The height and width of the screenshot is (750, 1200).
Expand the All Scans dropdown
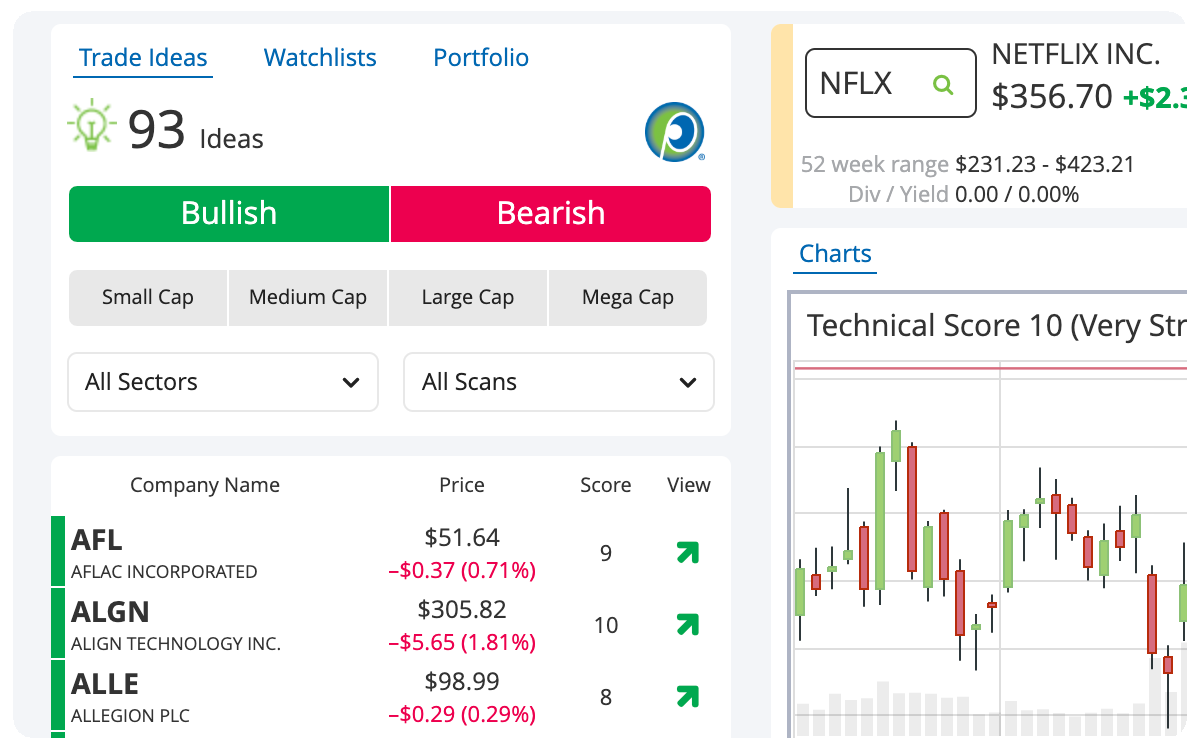pos(559,382)
